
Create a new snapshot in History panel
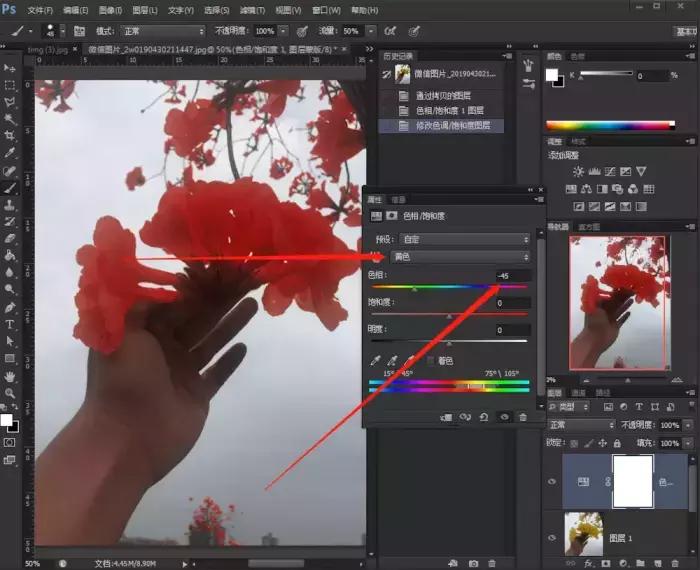(474, 564)
